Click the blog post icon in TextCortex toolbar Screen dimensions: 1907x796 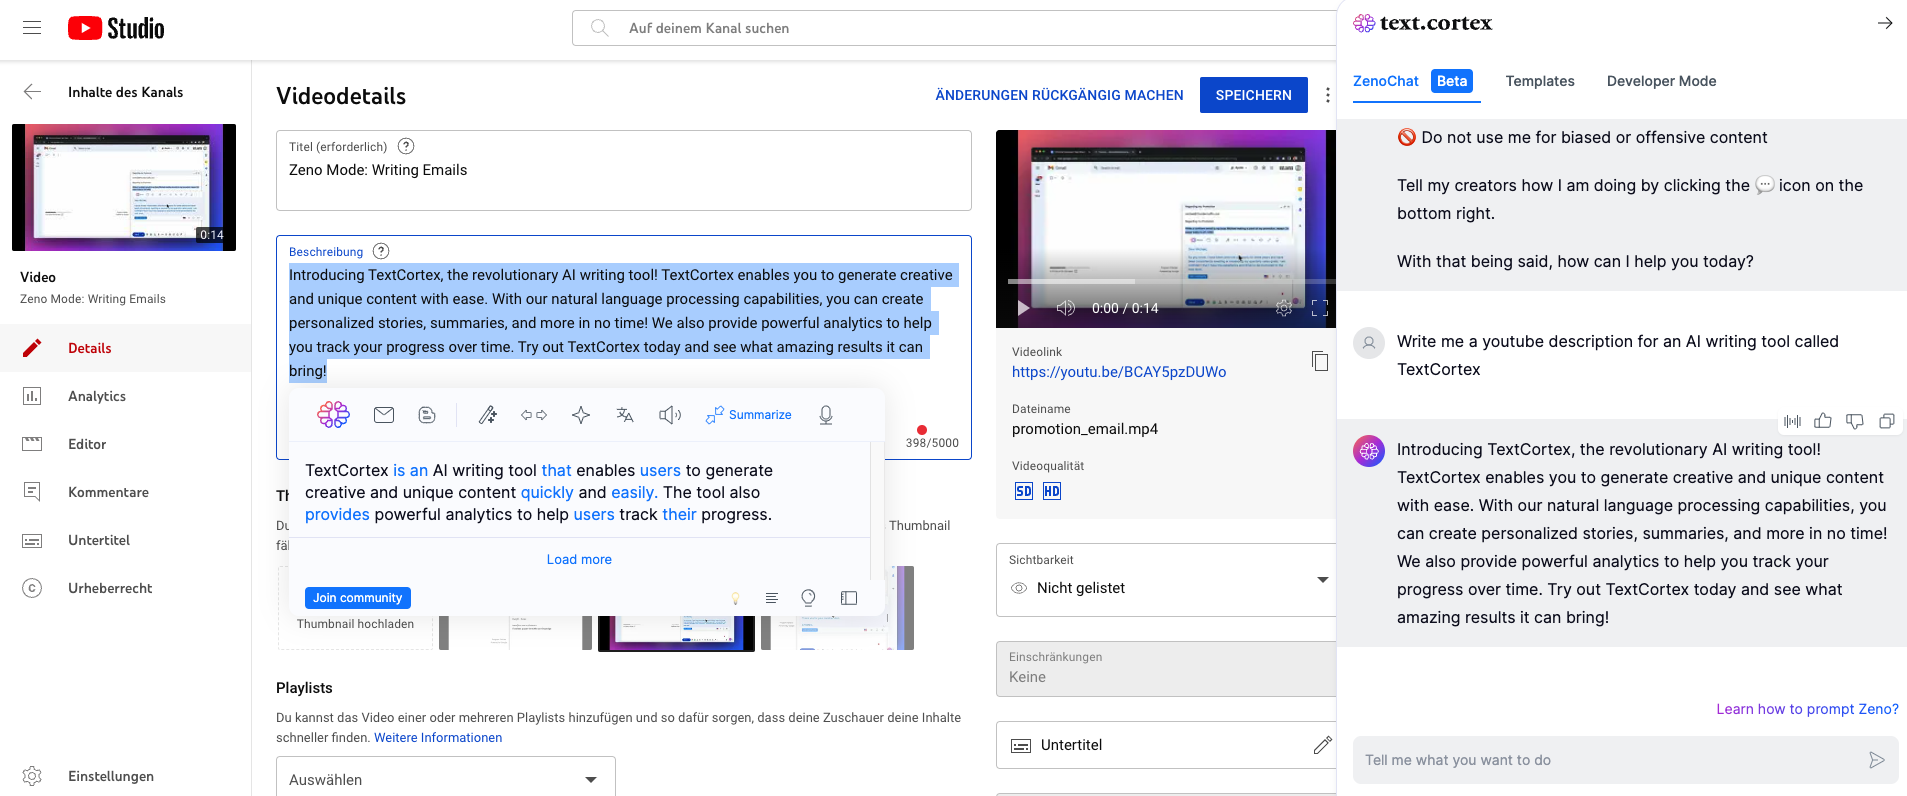coord(427,415)
